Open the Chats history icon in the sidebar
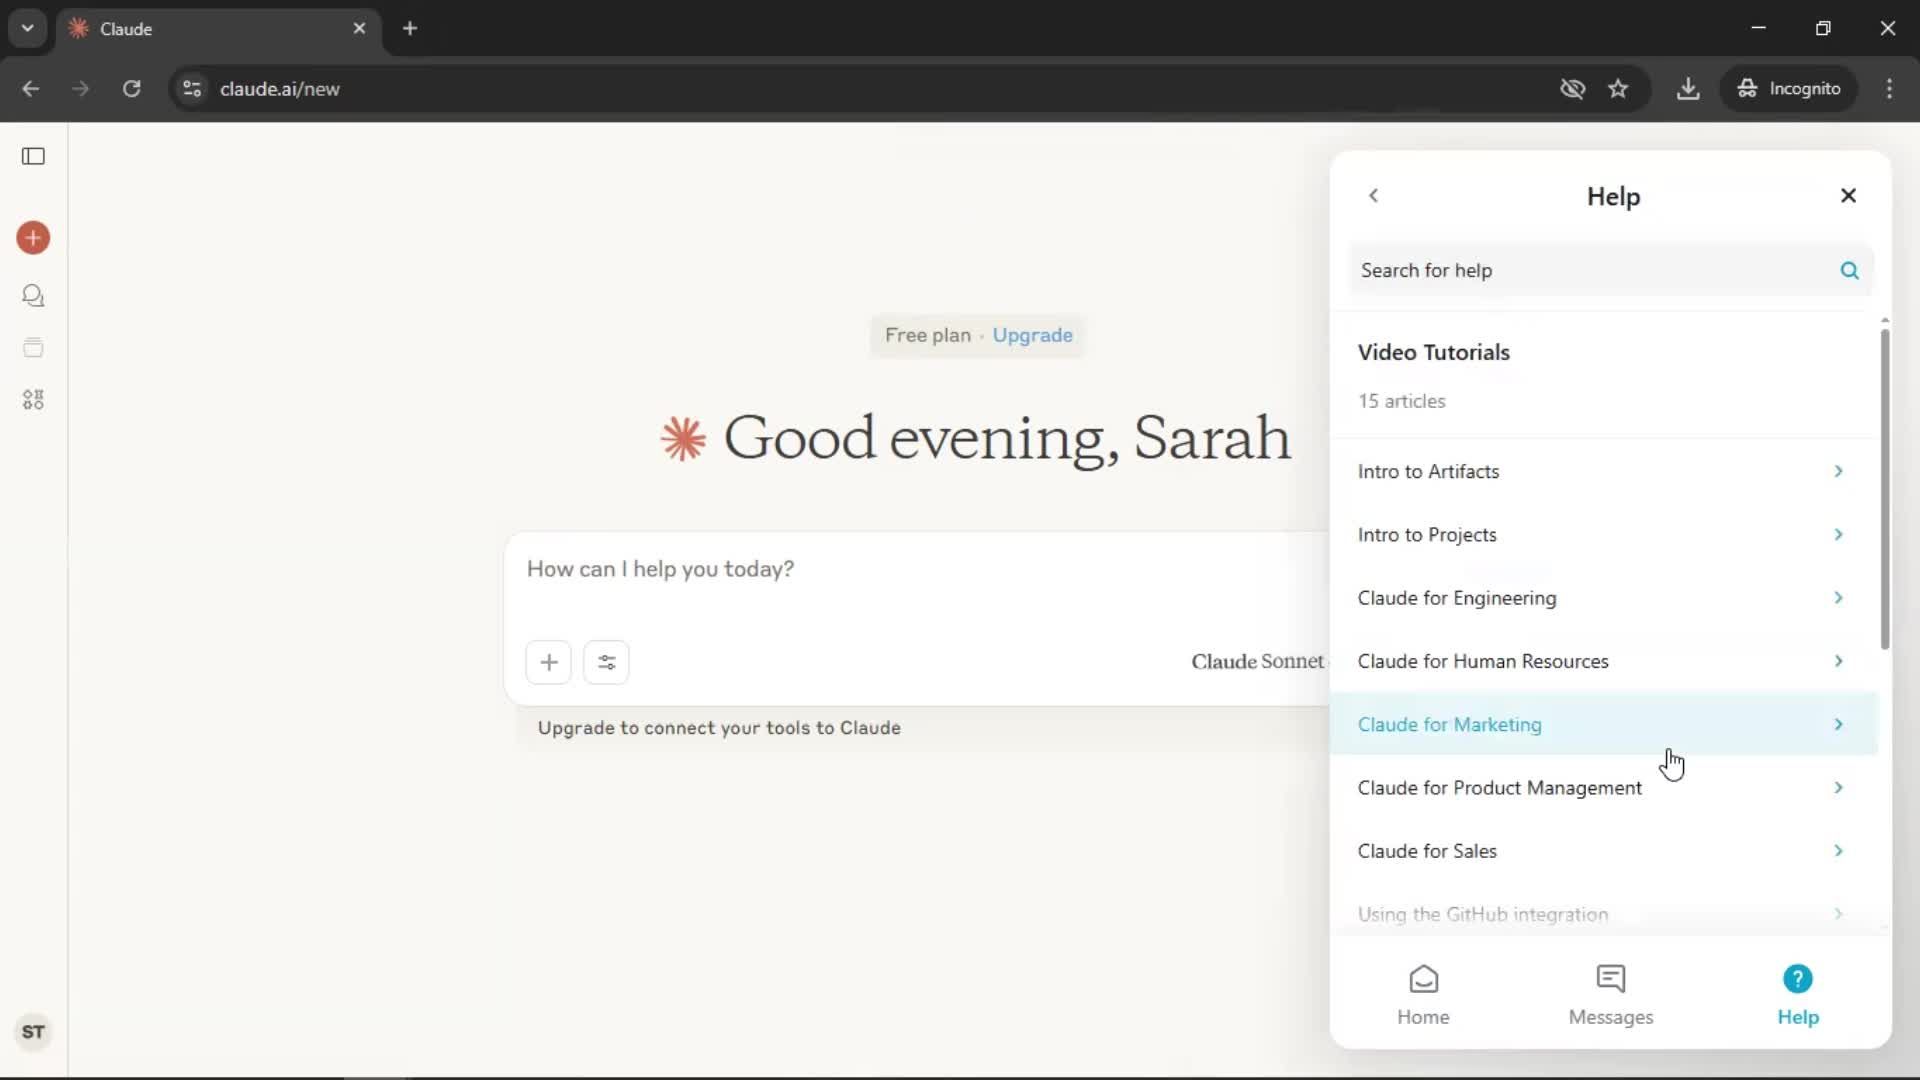 coord(33,296)
